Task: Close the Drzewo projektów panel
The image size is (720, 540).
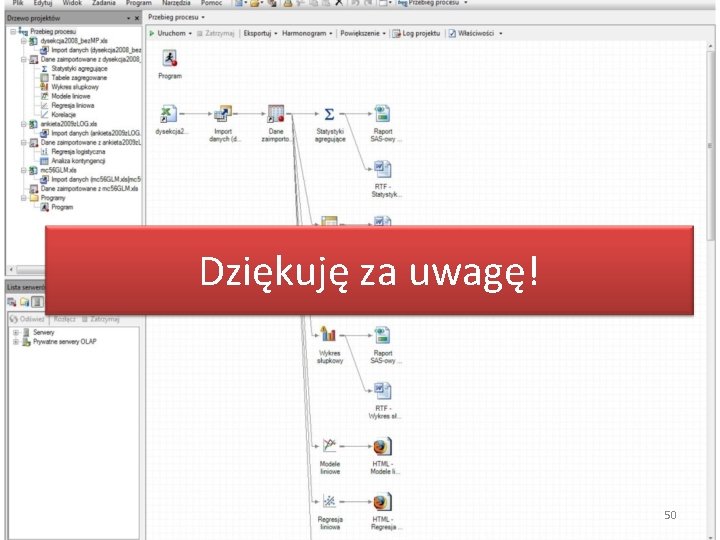Action: coord(137,18)
